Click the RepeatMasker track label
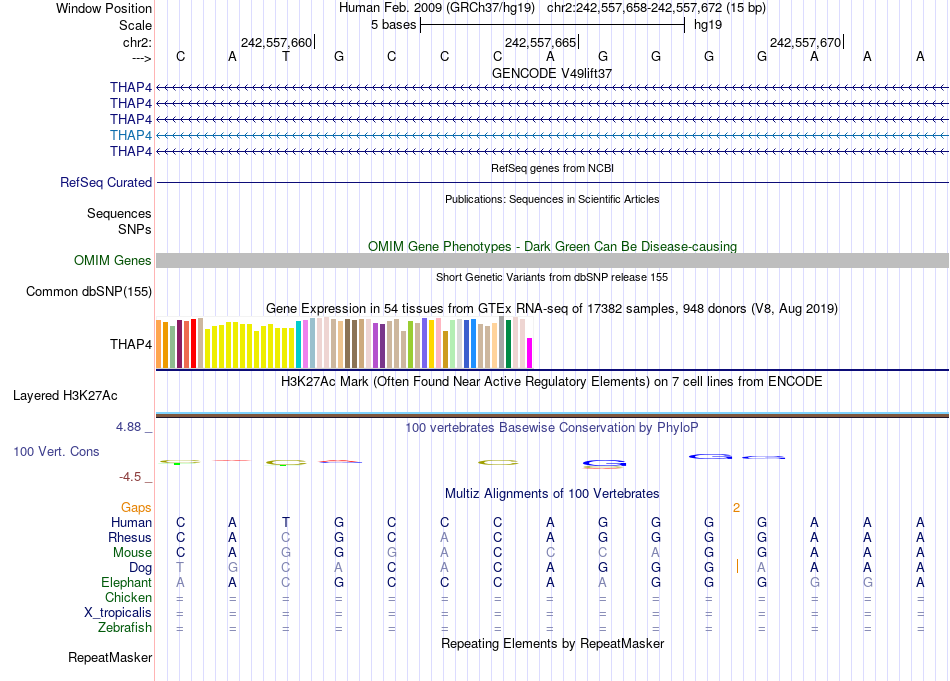This screenshot has width=950, height=681. click(x=110, y=657)
